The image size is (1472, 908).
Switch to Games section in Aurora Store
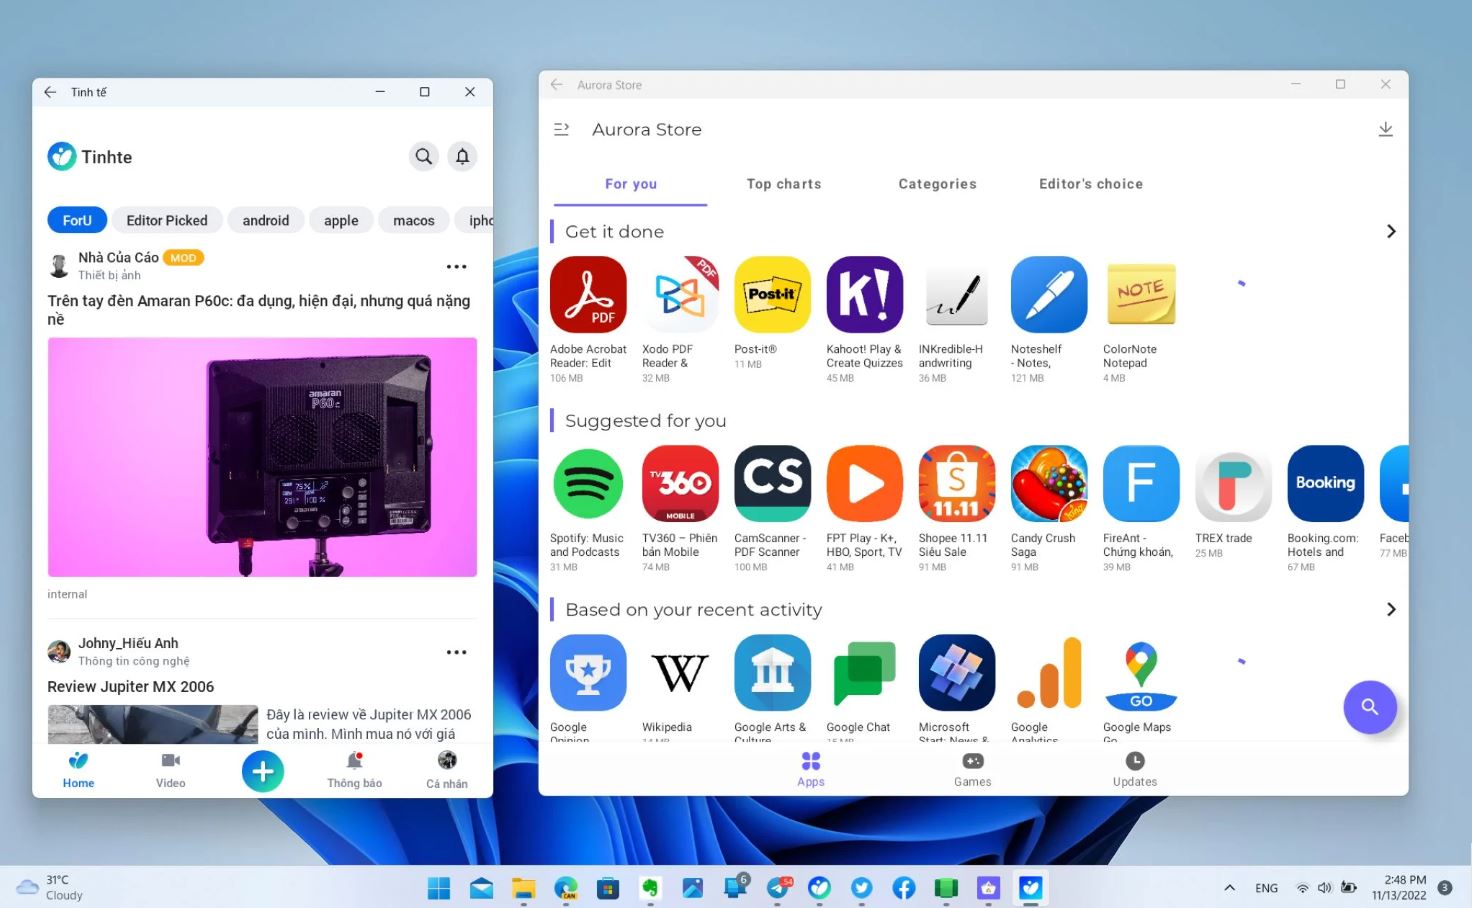coord(972,770)
